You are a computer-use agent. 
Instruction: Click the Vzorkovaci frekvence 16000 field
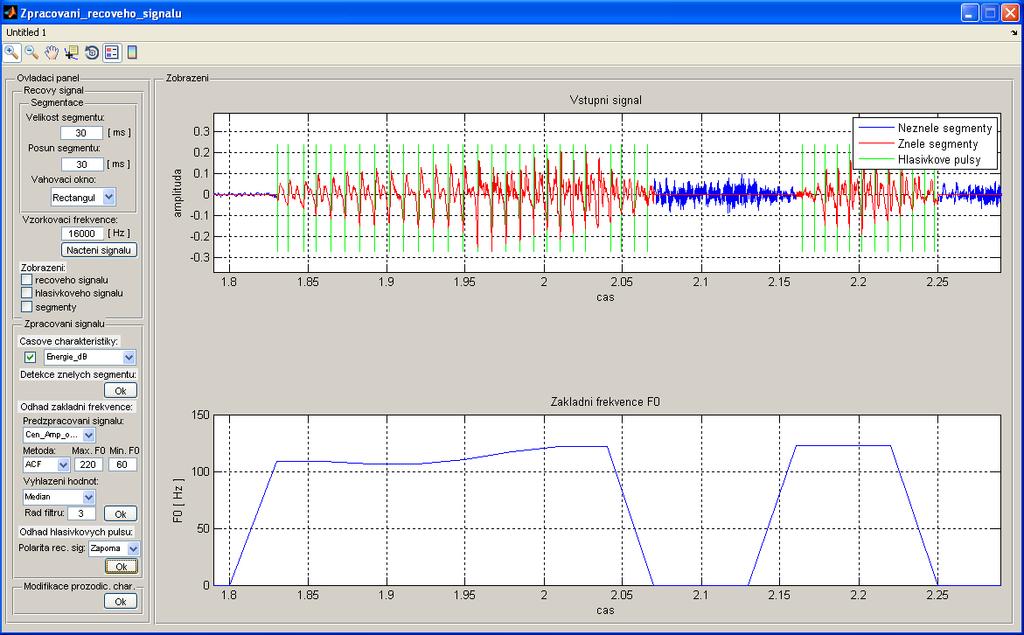tap(82, 233)
